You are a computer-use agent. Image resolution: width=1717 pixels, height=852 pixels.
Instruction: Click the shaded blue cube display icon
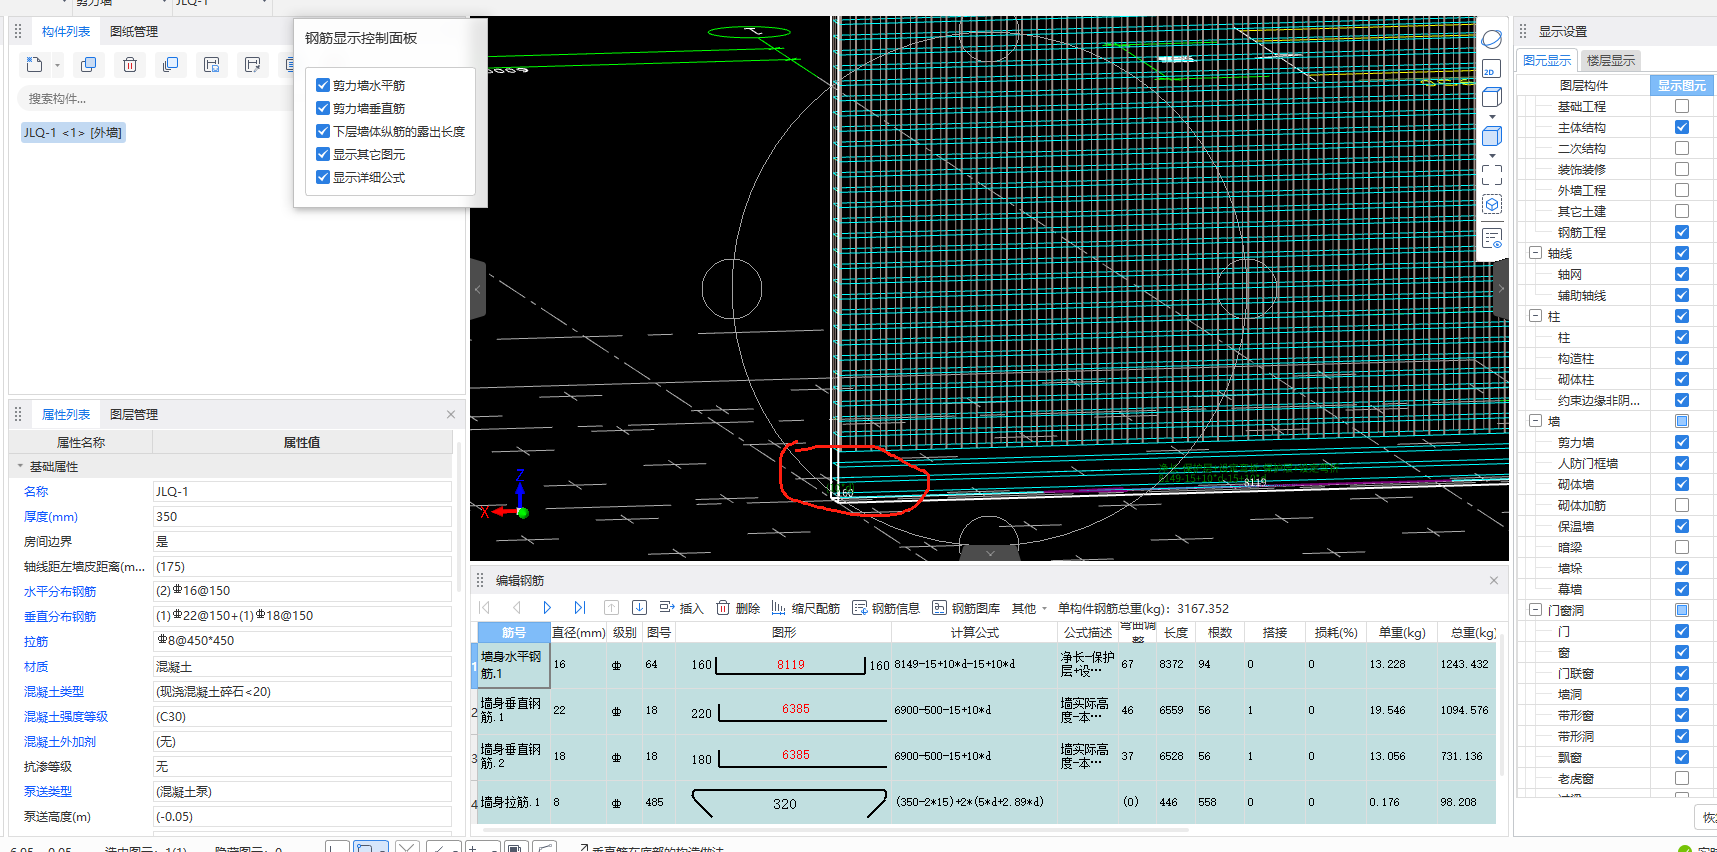[1491, 136]
